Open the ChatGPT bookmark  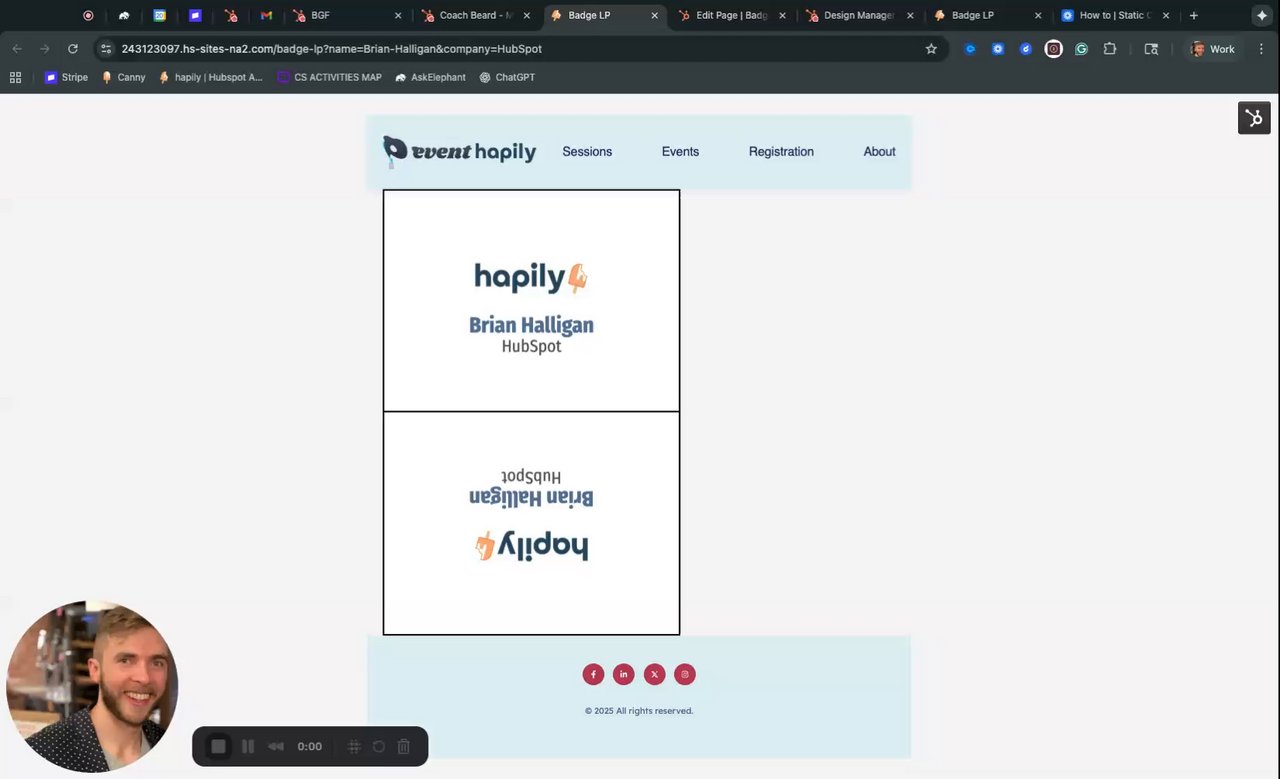coord(506,77)
